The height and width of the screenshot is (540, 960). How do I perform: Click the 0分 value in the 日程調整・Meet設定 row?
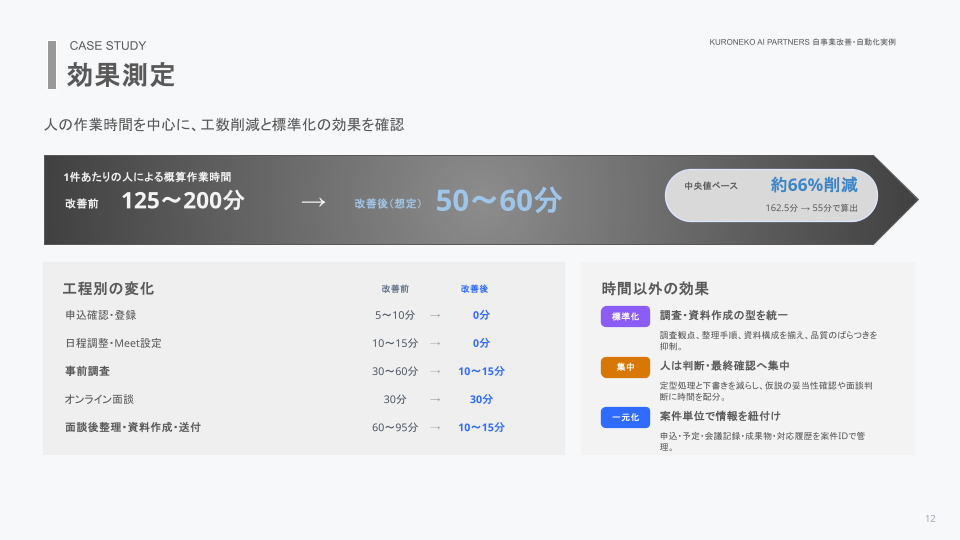click(x=481, y=343)
